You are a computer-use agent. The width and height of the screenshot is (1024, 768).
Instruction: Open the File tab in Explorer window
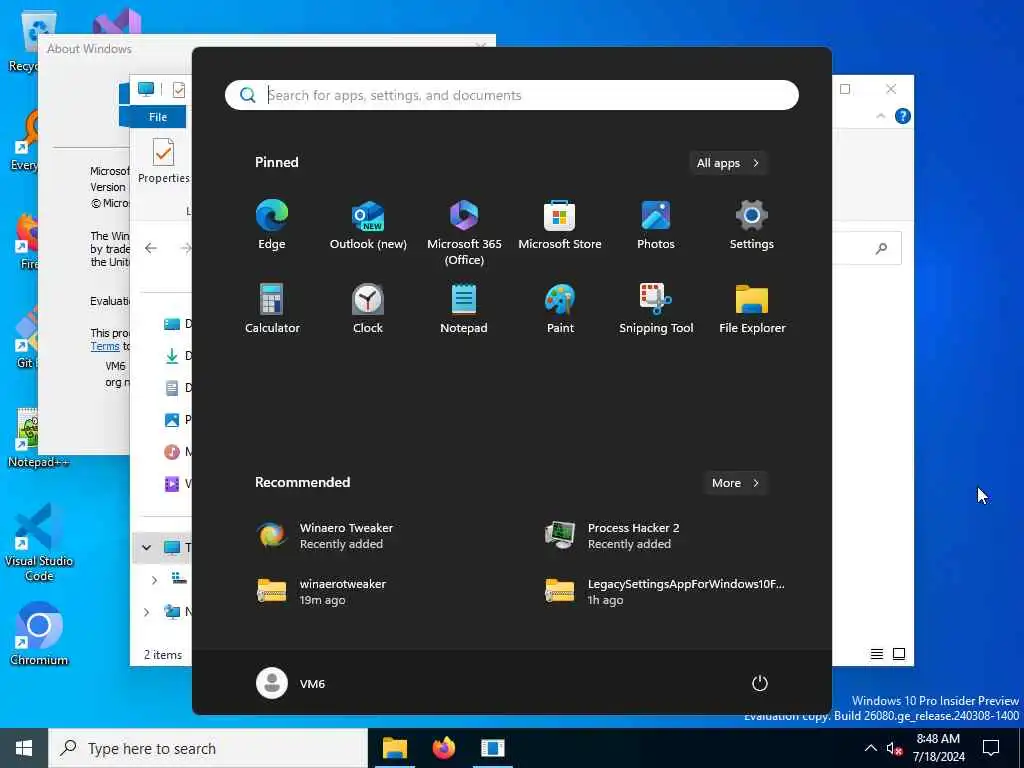157,117
